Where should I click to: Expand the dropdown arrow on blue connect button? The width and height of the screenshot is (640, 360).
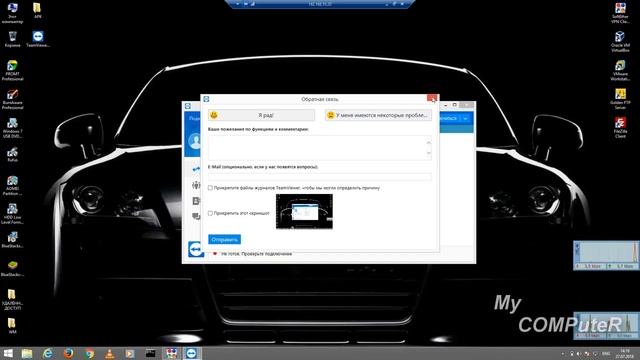pyautogui.click(x=465, y=118)
